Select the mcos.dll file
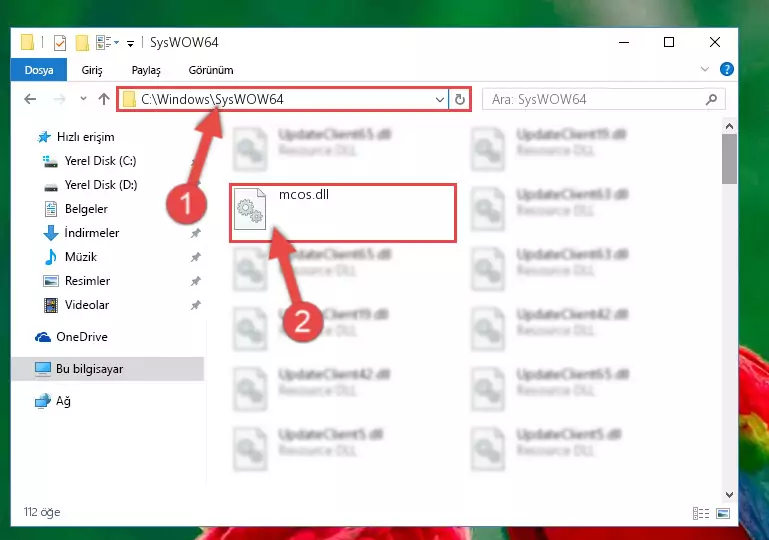Image resolution: width=769 pixels, height=540 pixels. coord(343,213)
